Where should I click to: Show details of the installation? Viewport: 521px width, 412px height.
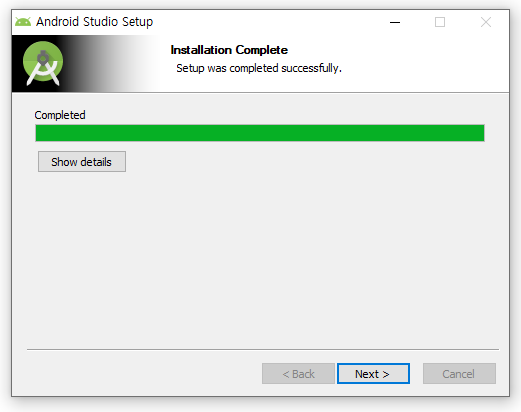pos(82,162)
